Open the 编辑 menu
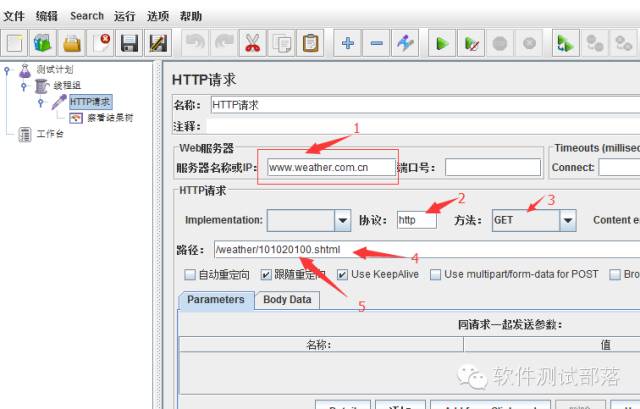This screenshot has width=640, height=409. point(47,16)
